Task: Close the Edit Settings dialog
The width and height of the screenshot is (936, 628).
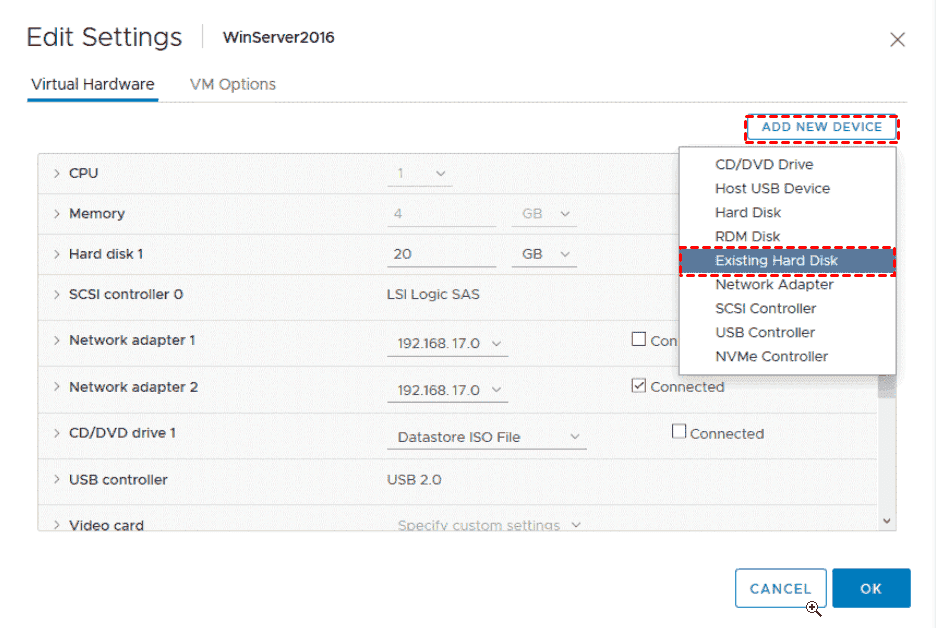Action: (x=897, y=40)
